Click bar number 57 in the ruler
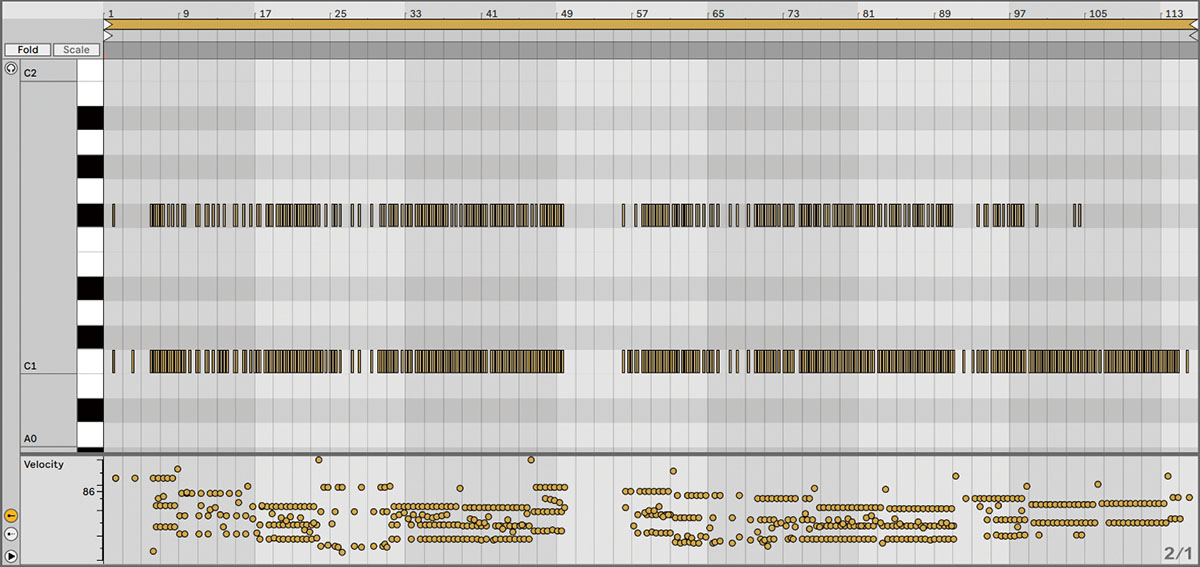 point(641,14)
